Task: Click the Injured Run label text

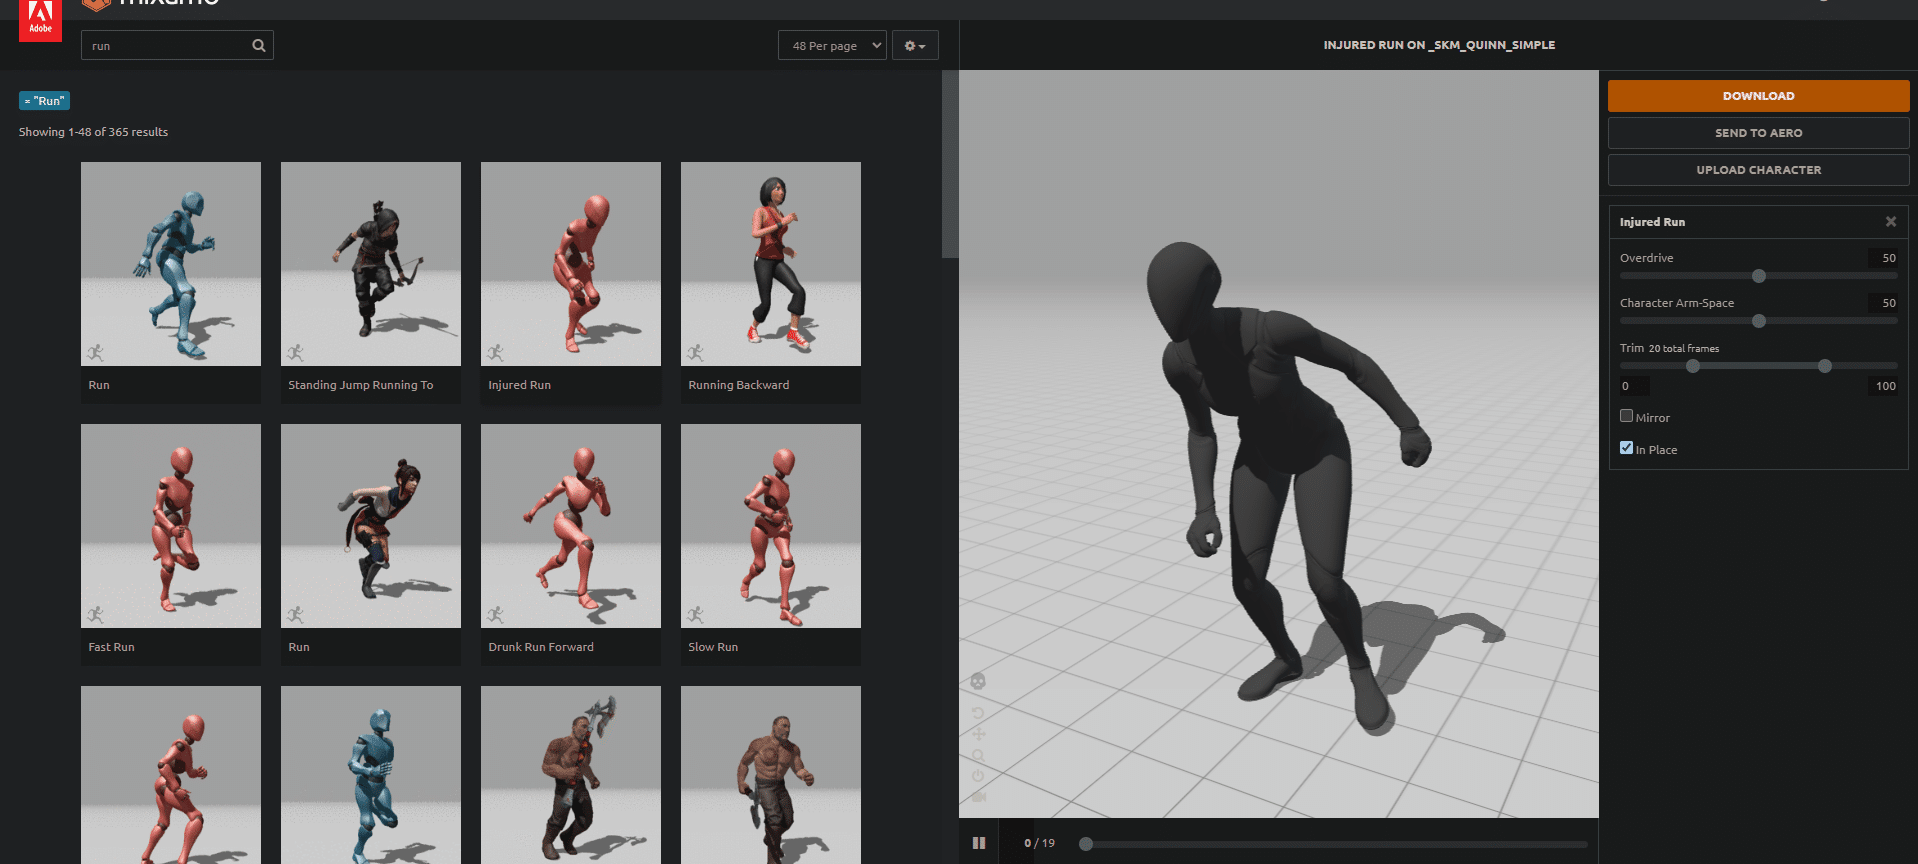Action: click(519, 385)
